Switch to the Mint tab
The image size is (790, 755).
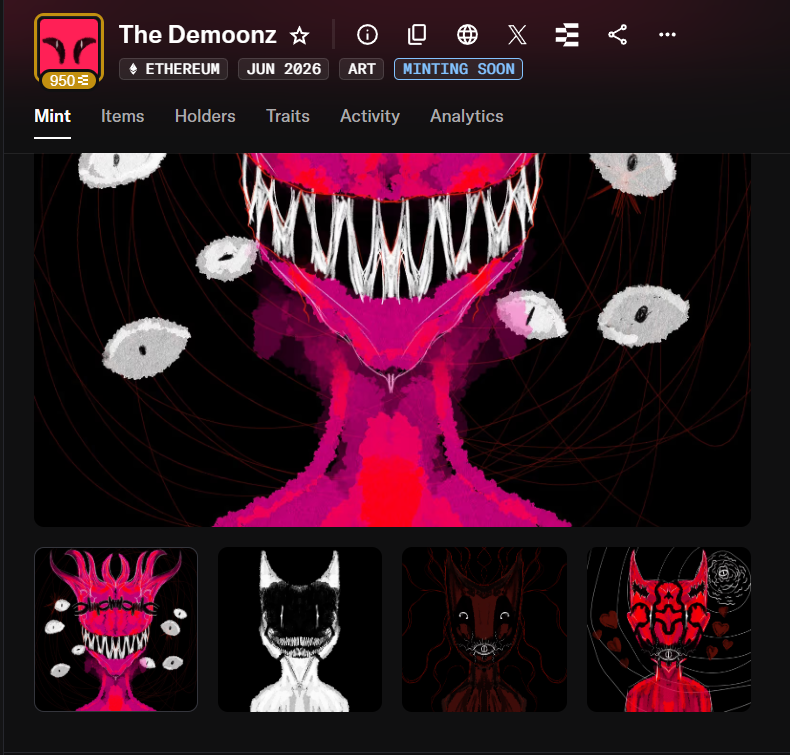52,116
